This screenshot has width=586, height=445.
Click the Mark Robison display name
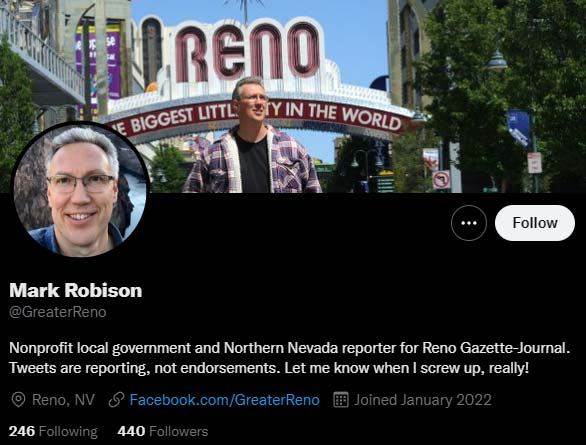(75, 290)
